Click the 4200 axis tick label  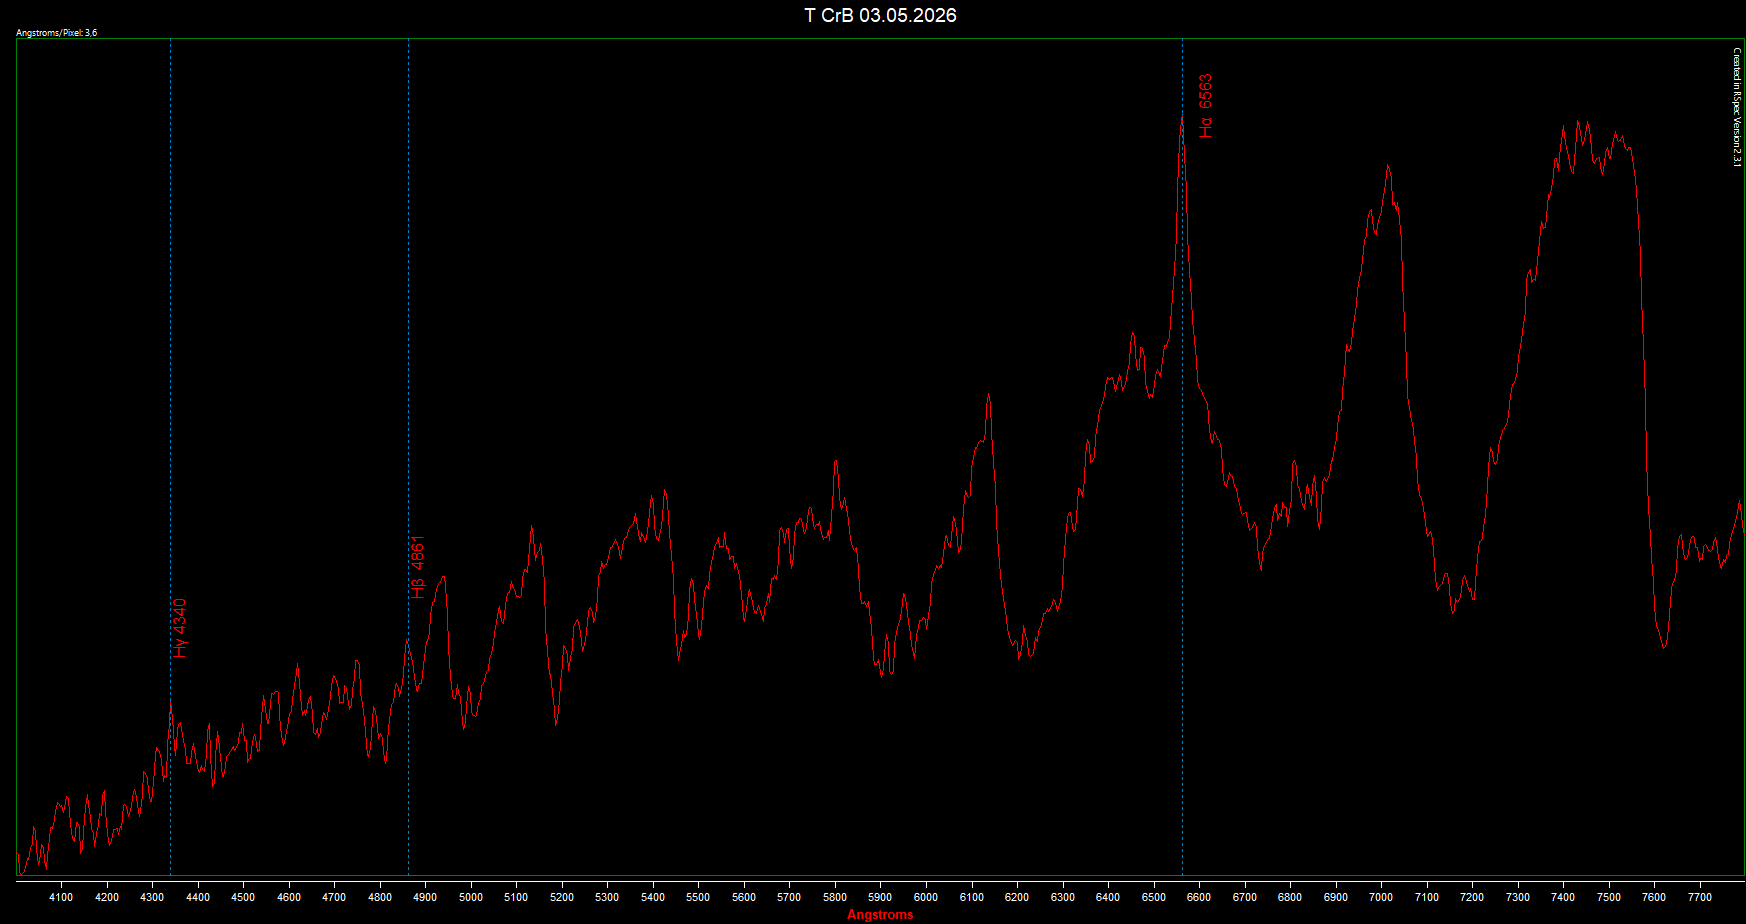point(107,897)
